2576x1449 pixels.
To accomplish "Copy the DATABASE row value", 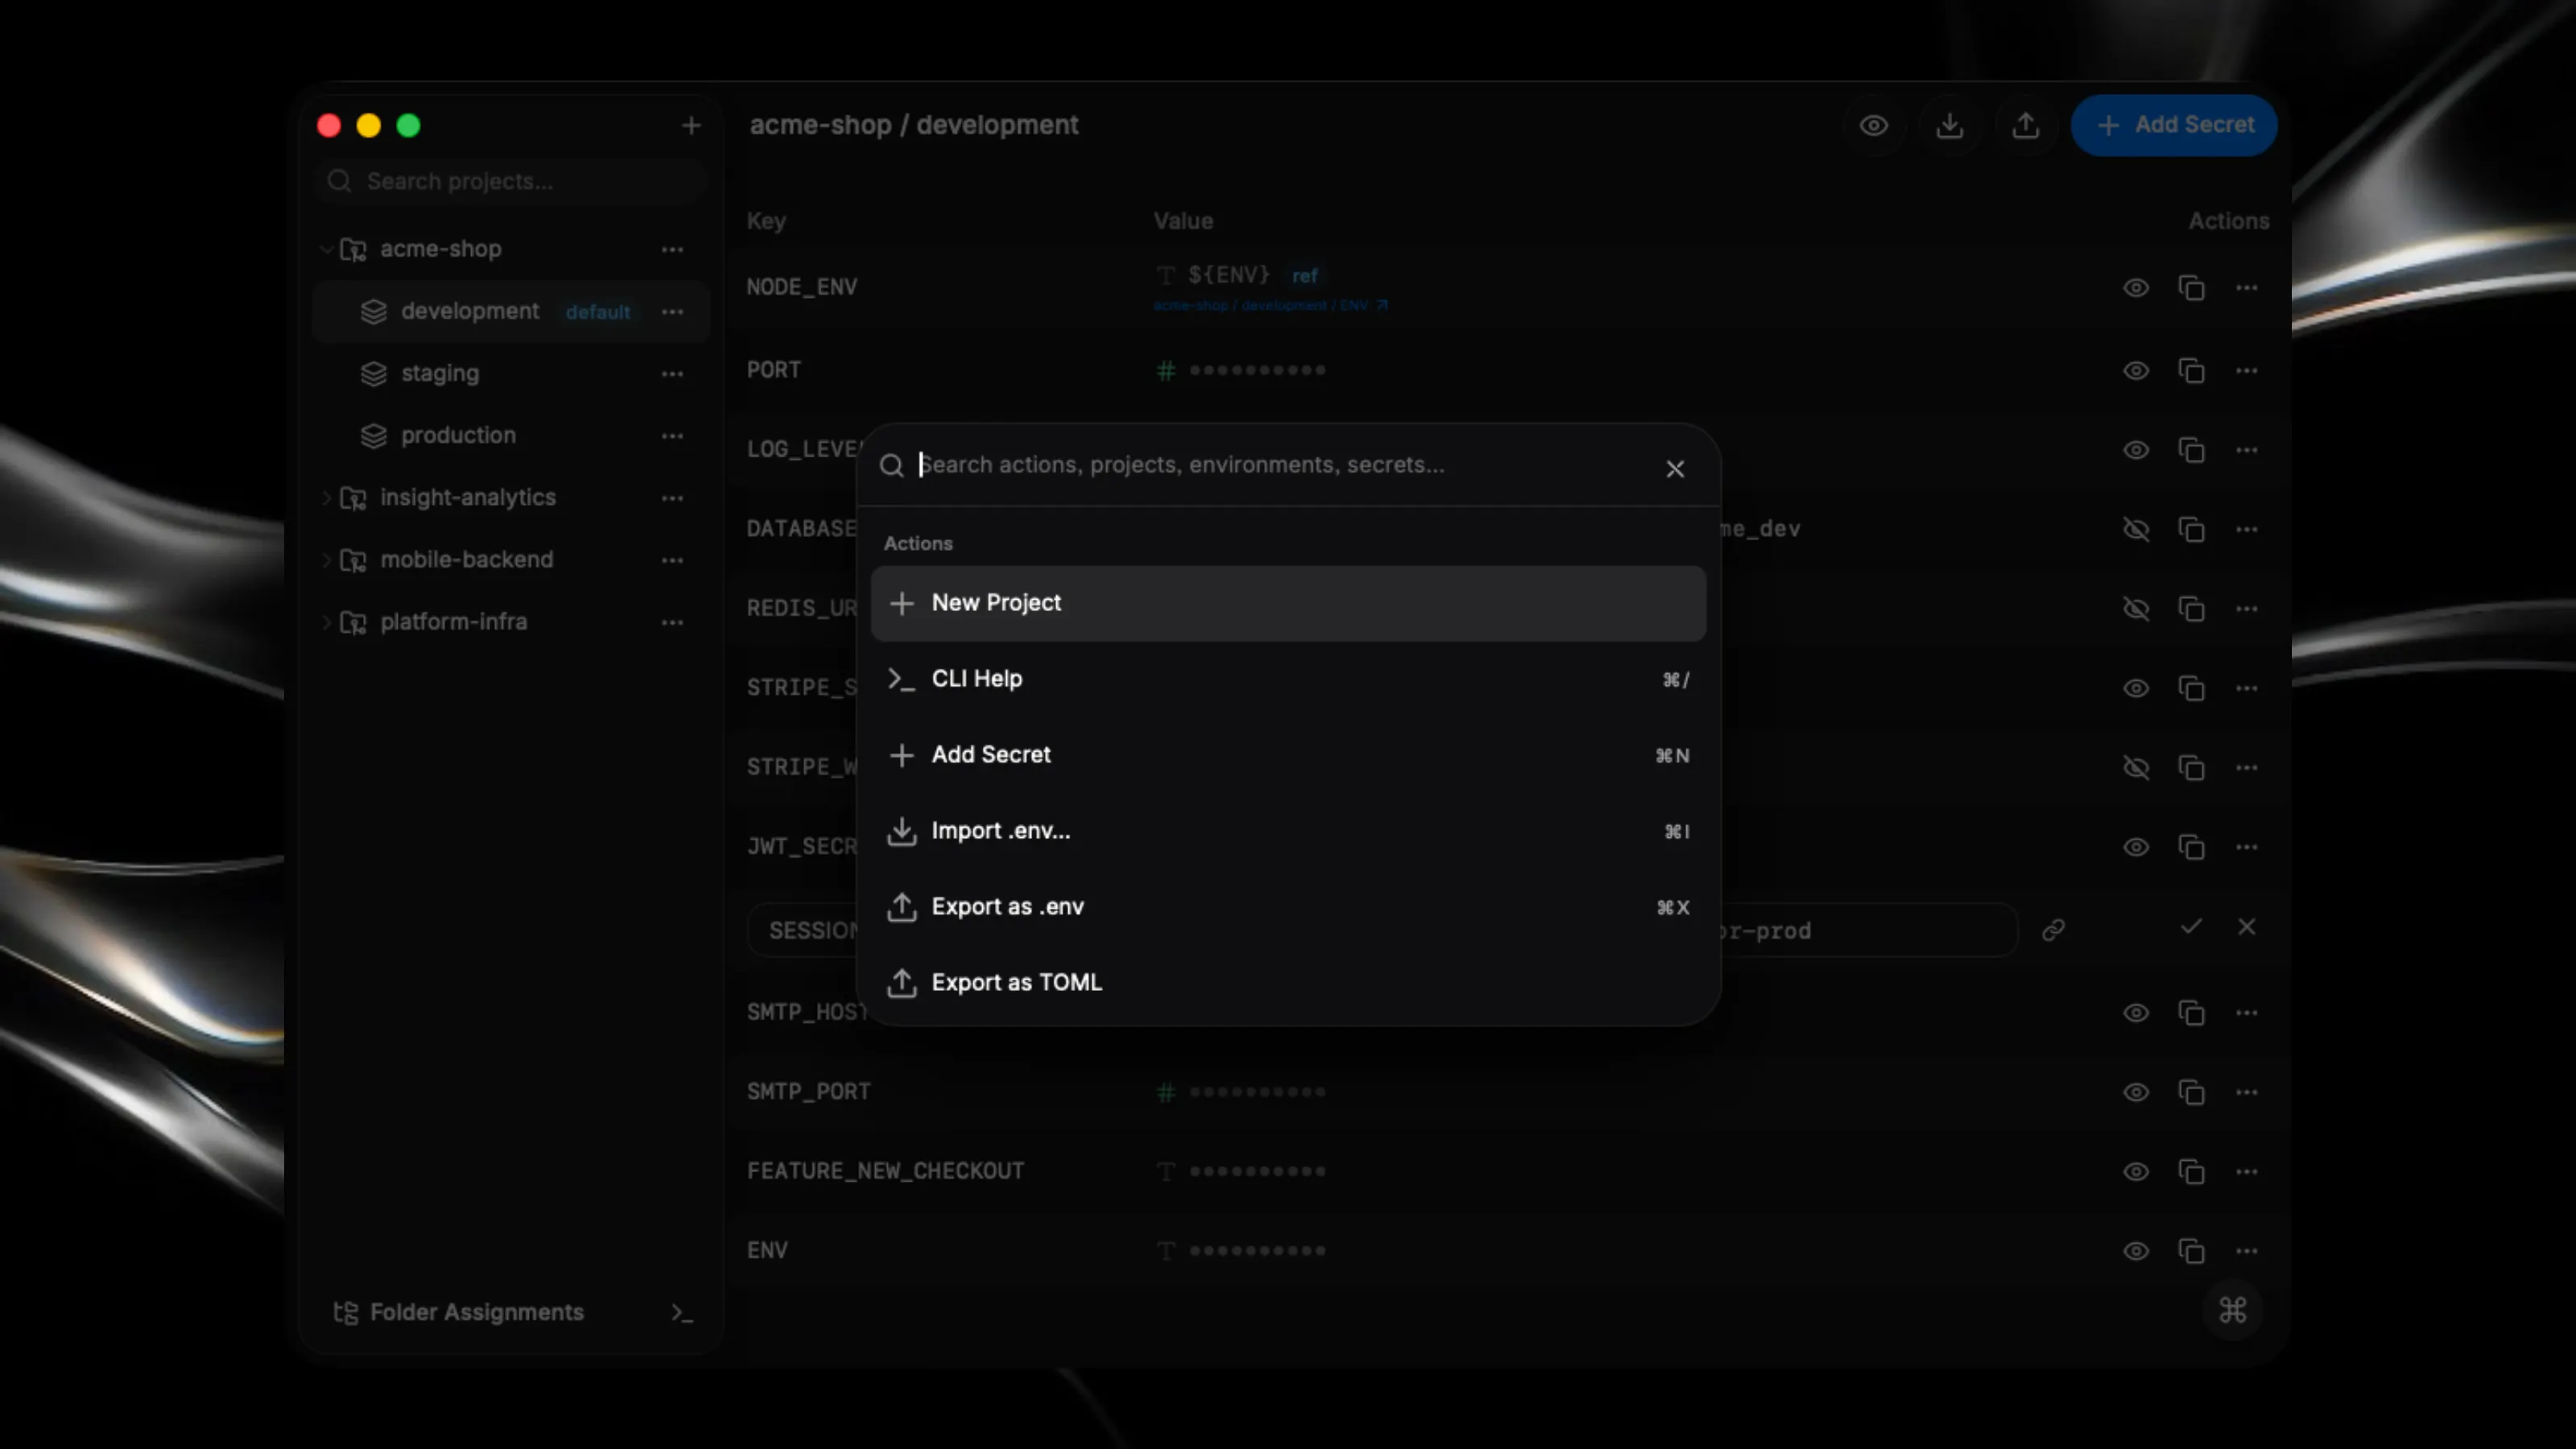I will click(2191, 529).
